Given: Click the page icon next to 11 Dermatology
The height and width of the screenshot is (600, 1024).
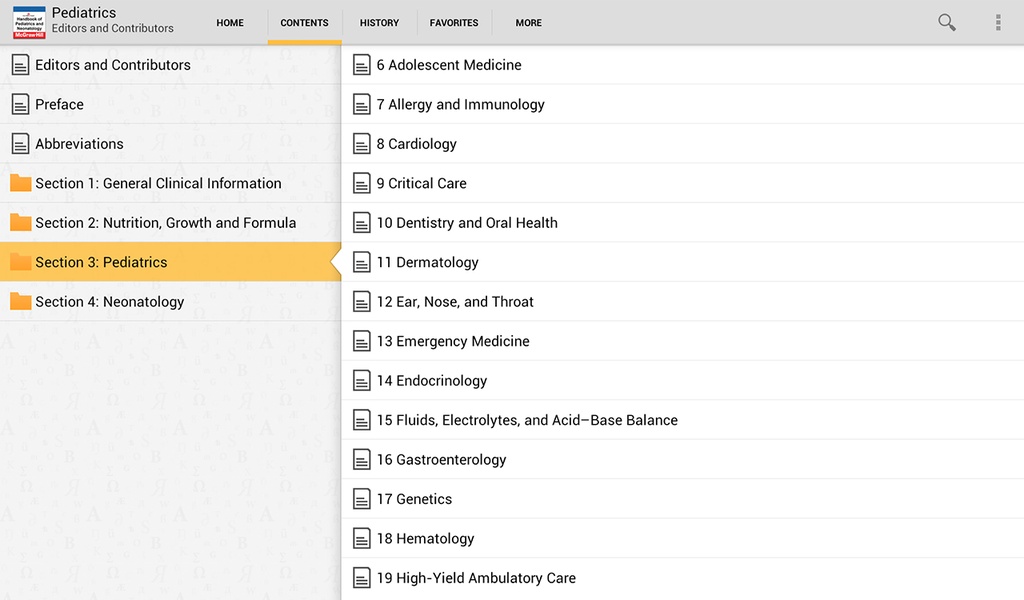Looking at the screenshot, I should point(362,262).
